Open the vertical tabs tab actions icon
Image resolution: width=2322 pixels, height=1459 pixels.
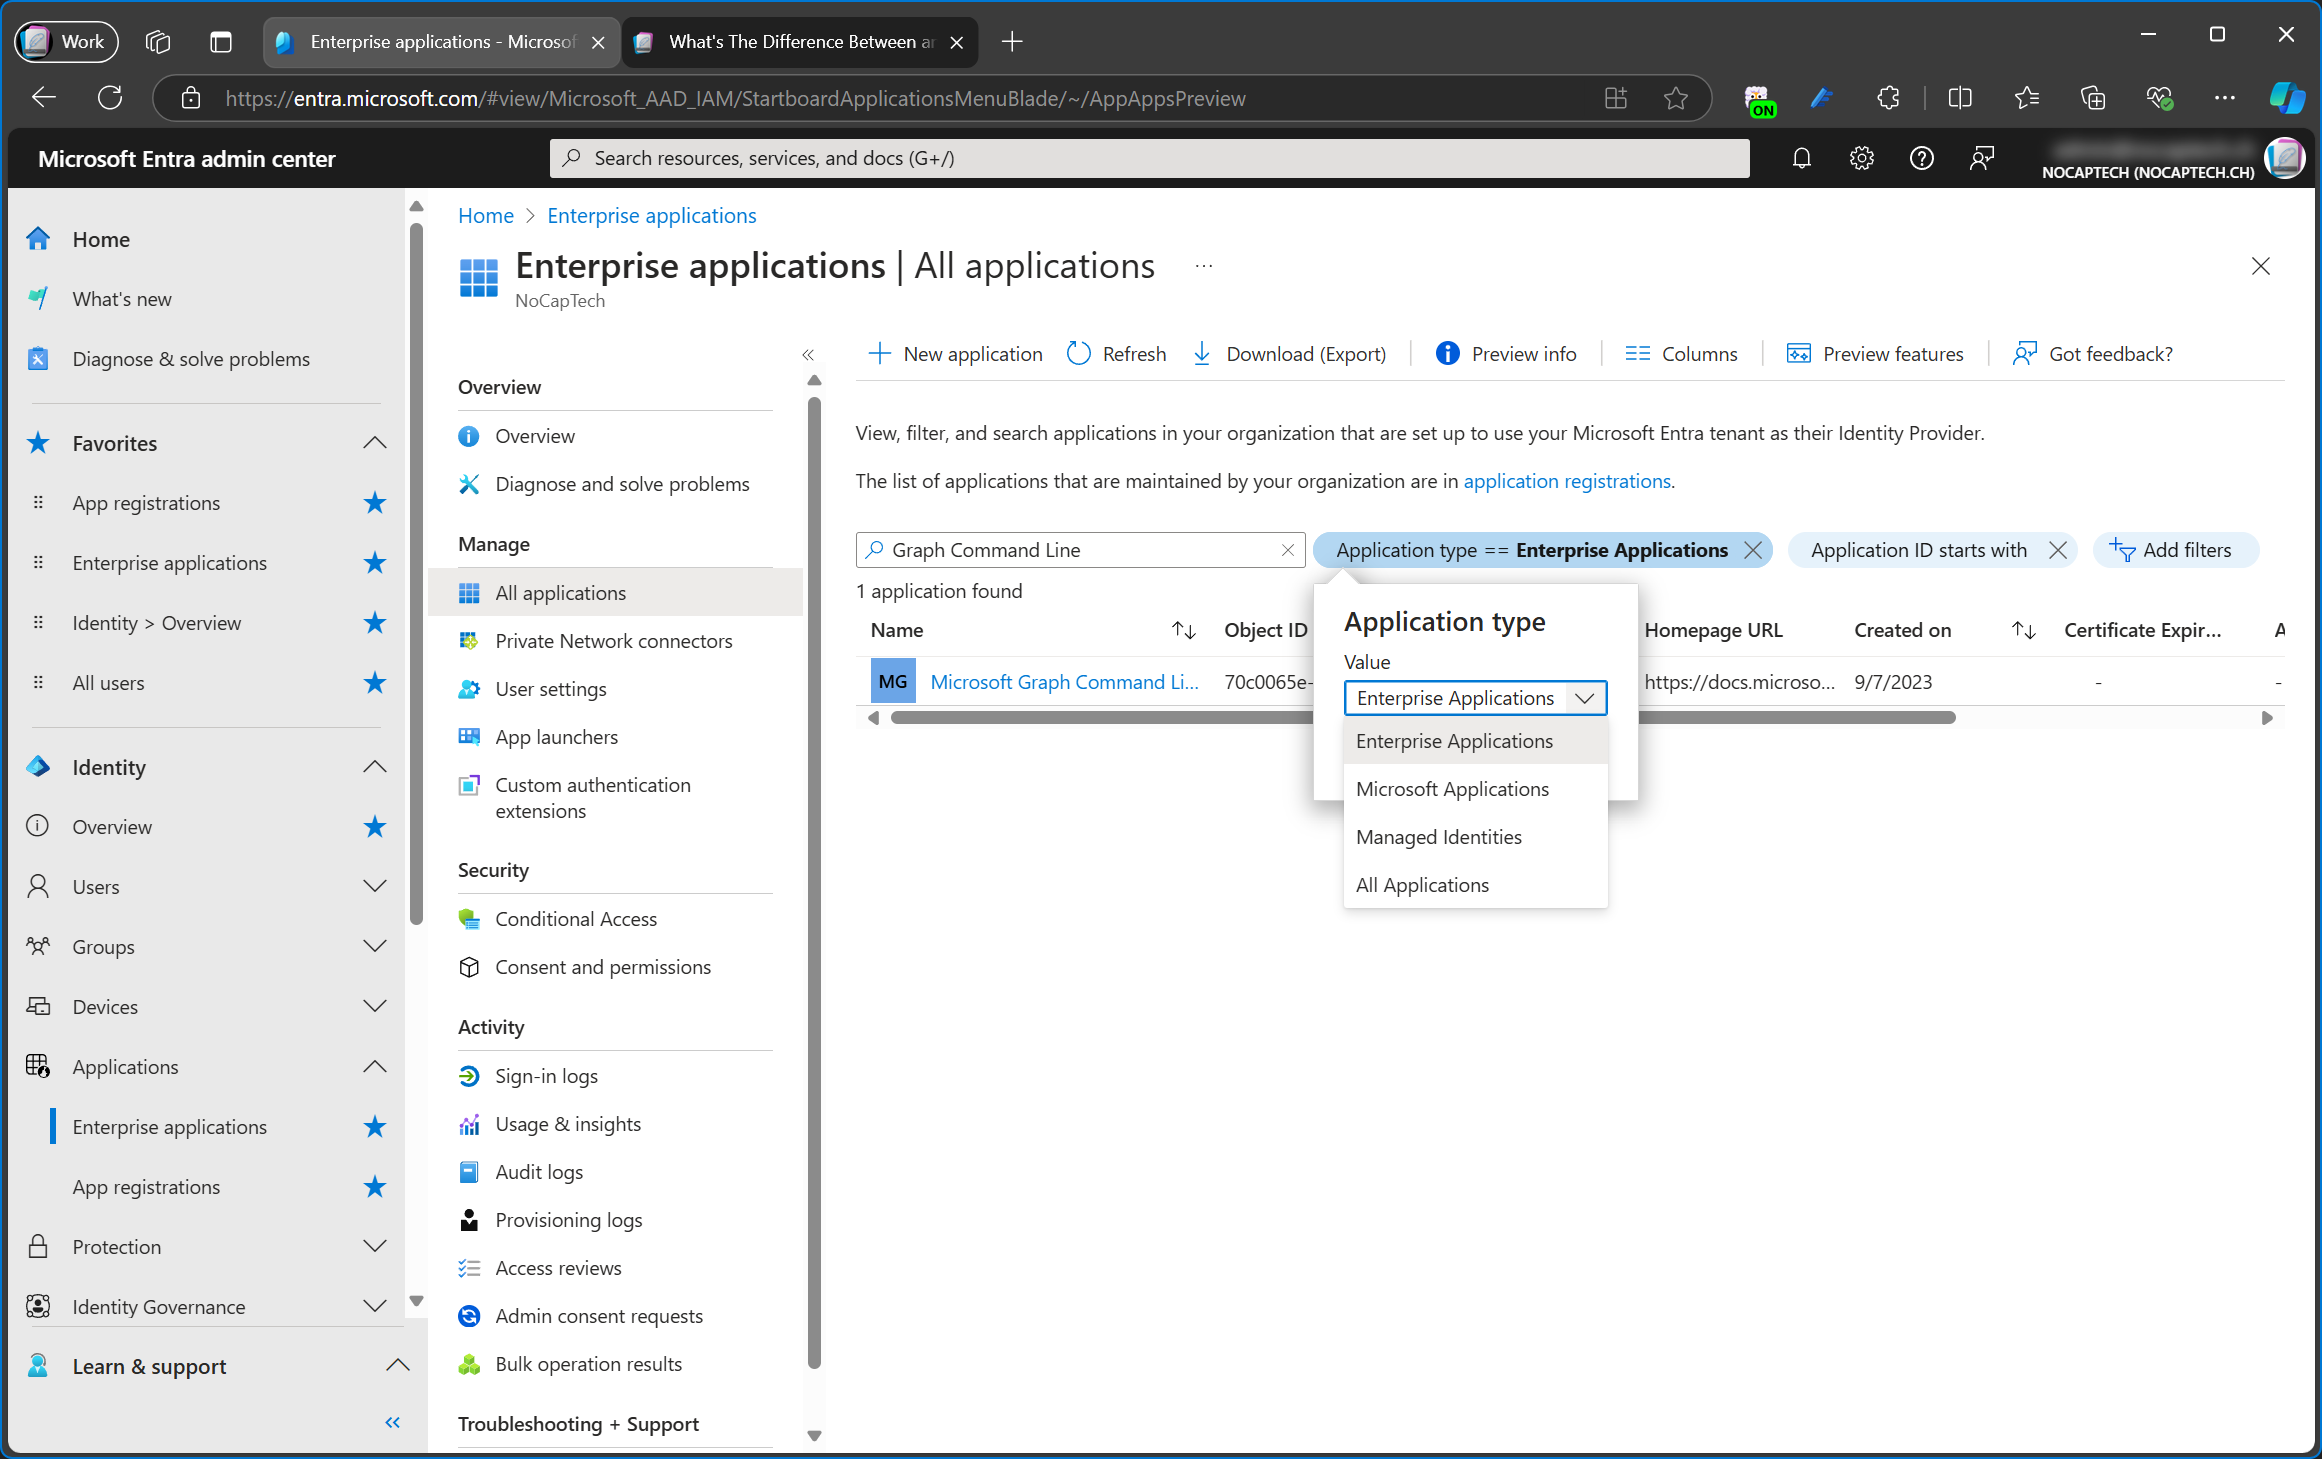[x=220, y=42]
